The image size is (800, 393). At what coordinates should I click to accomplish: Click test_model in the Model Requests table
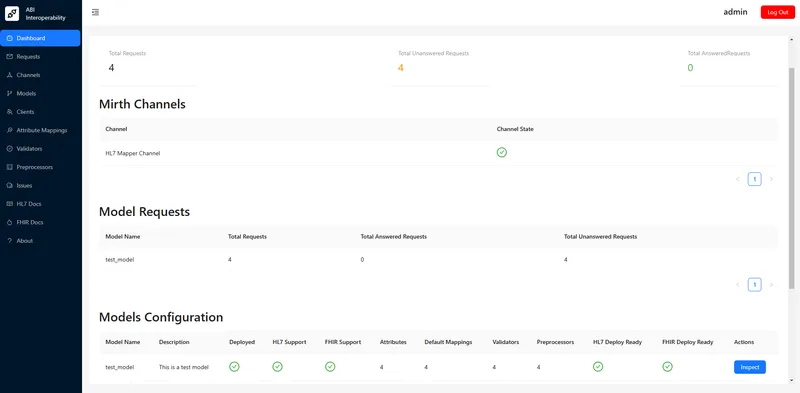120,260
